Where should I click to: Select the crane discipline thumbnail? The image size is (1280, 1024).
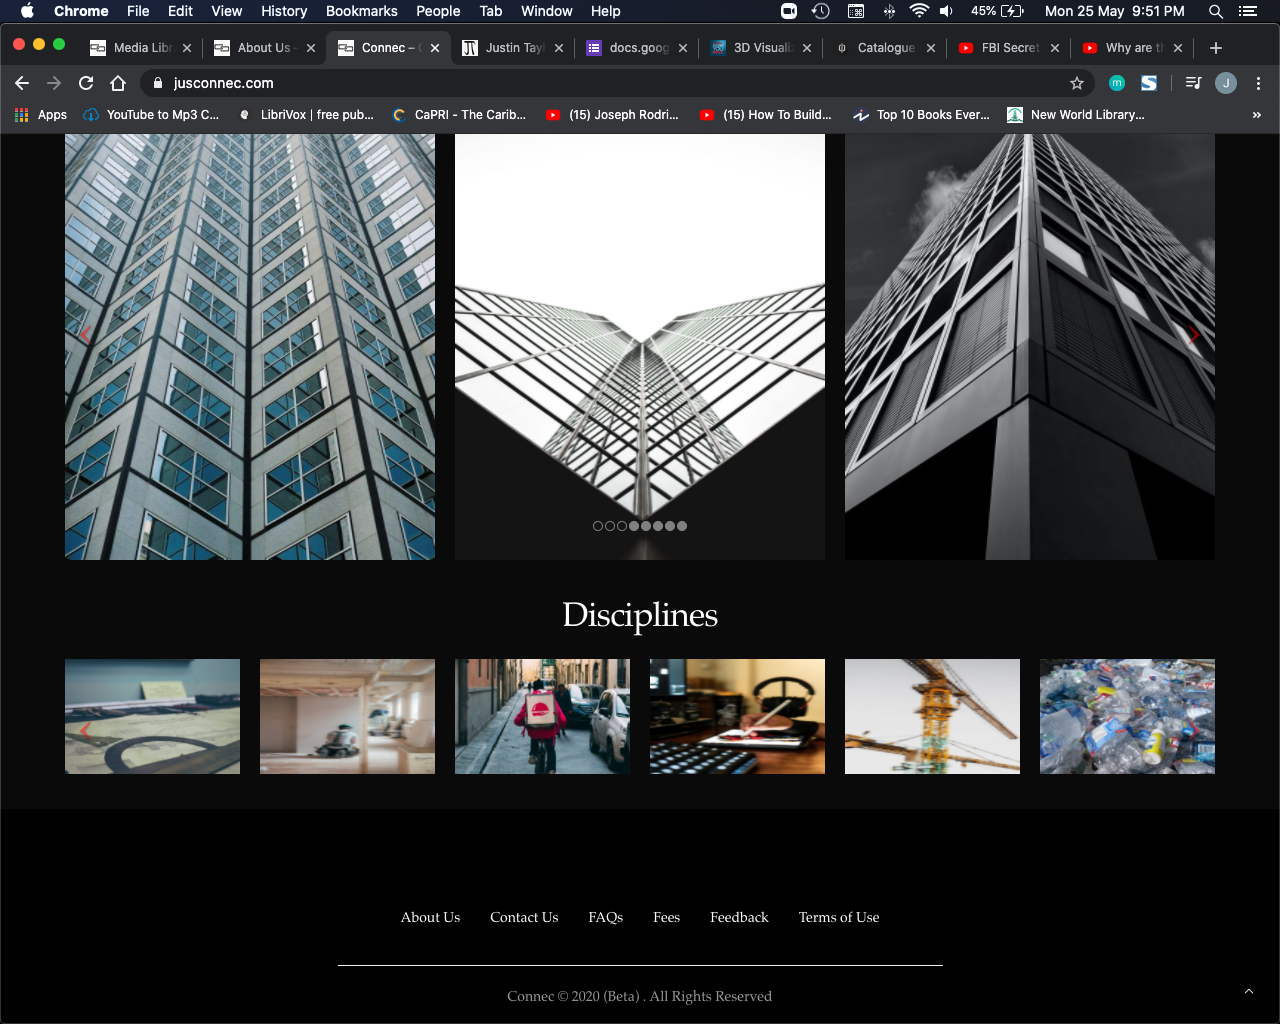(932, 716)
